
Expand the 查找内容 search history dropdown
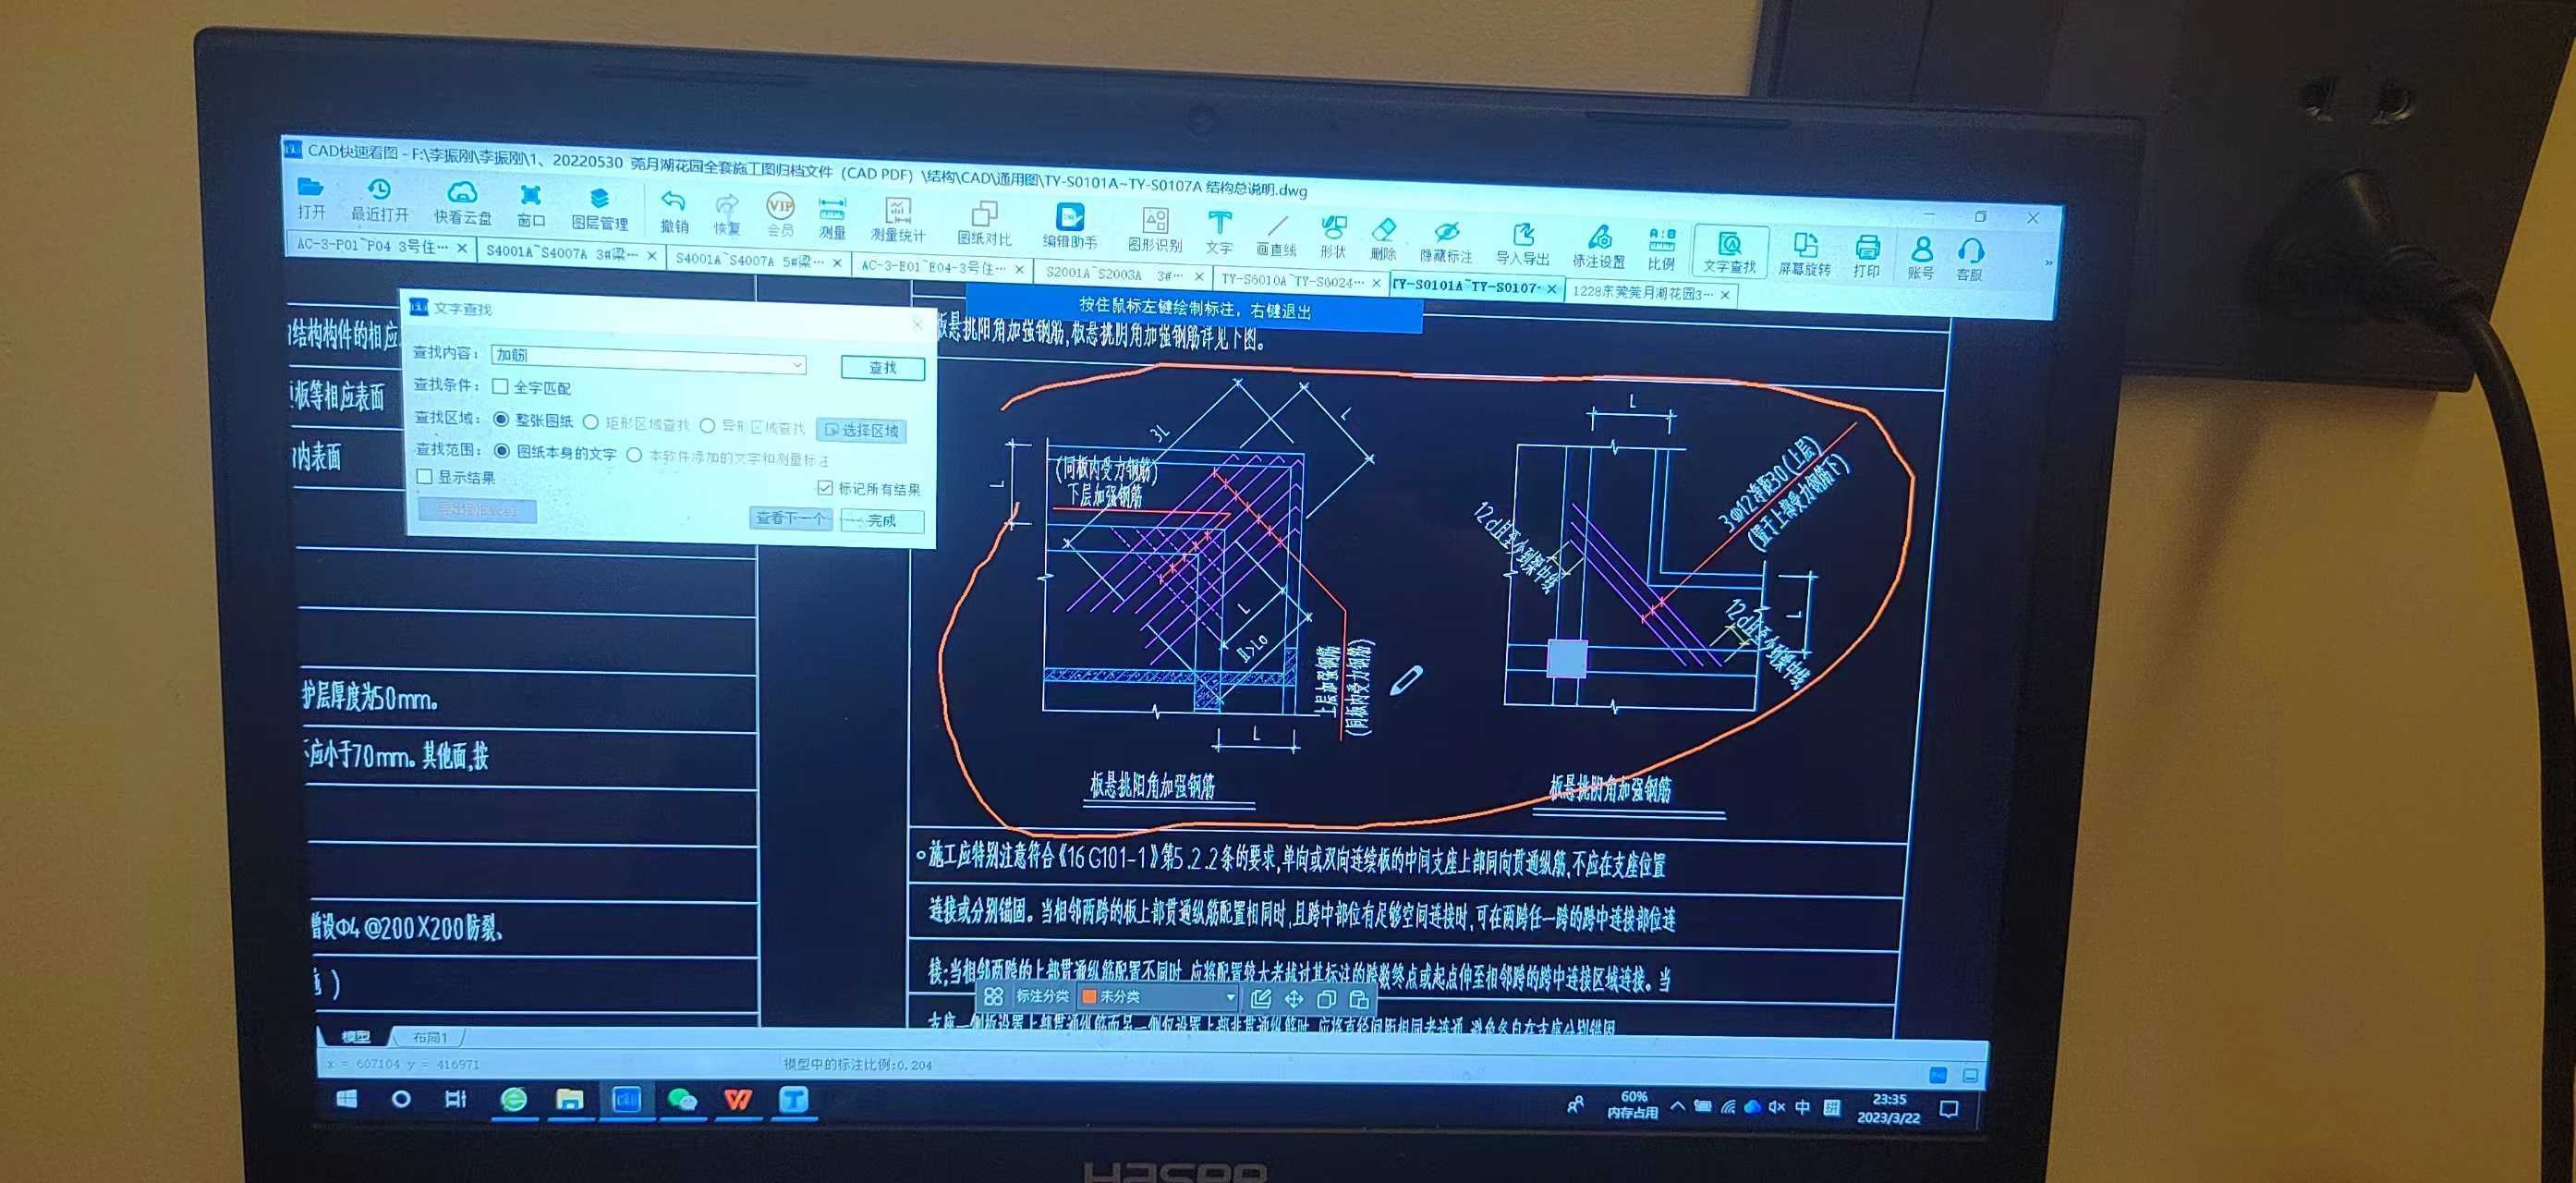pos(797,365)
